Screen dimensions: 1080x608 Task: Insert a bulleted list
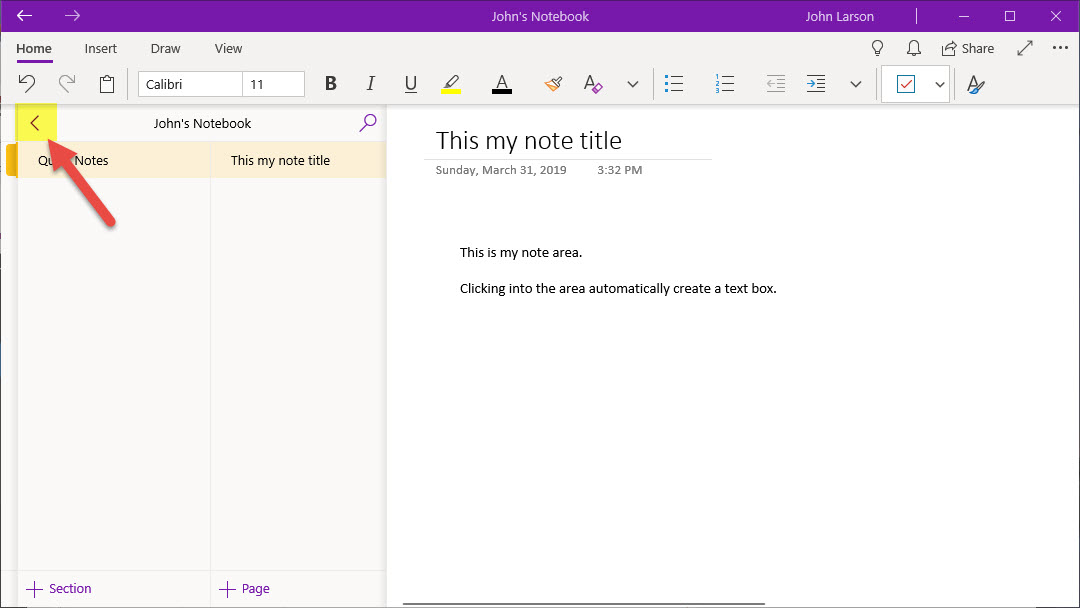674,84
